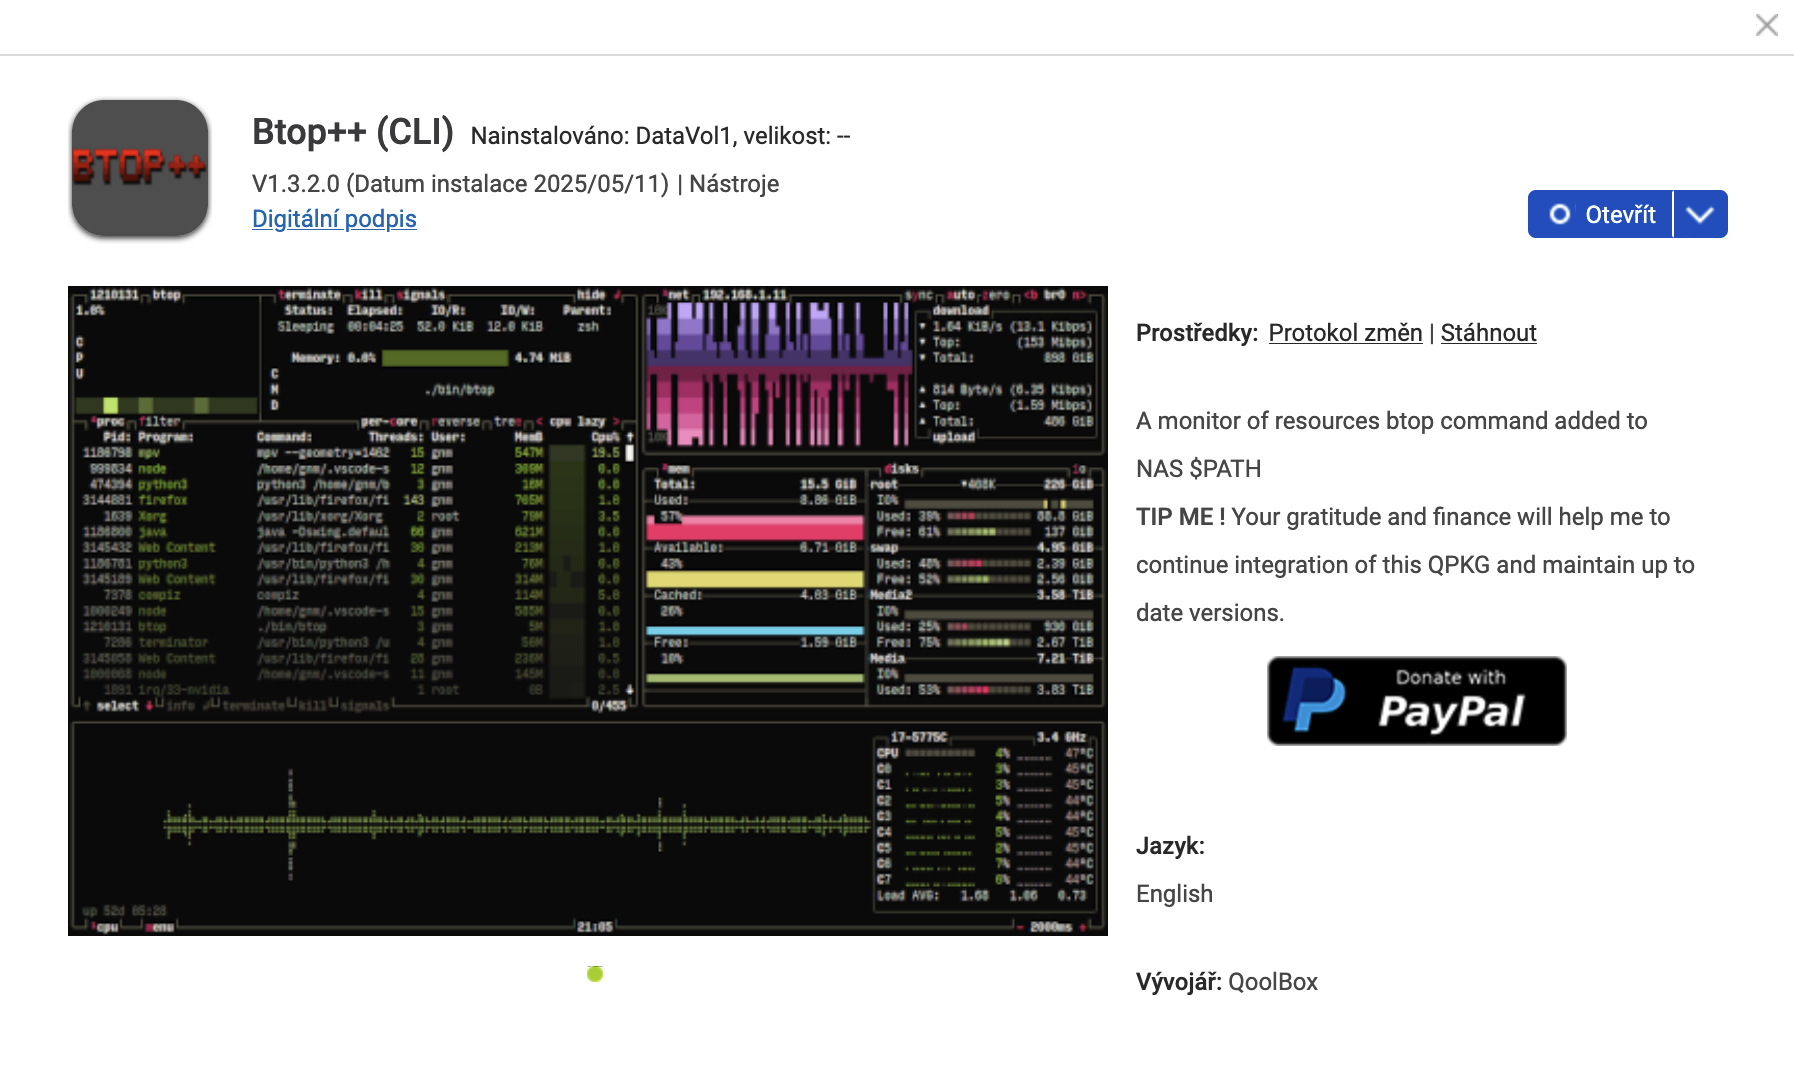
Task: Click the Btop++ app icon
Action: point(140,168)
